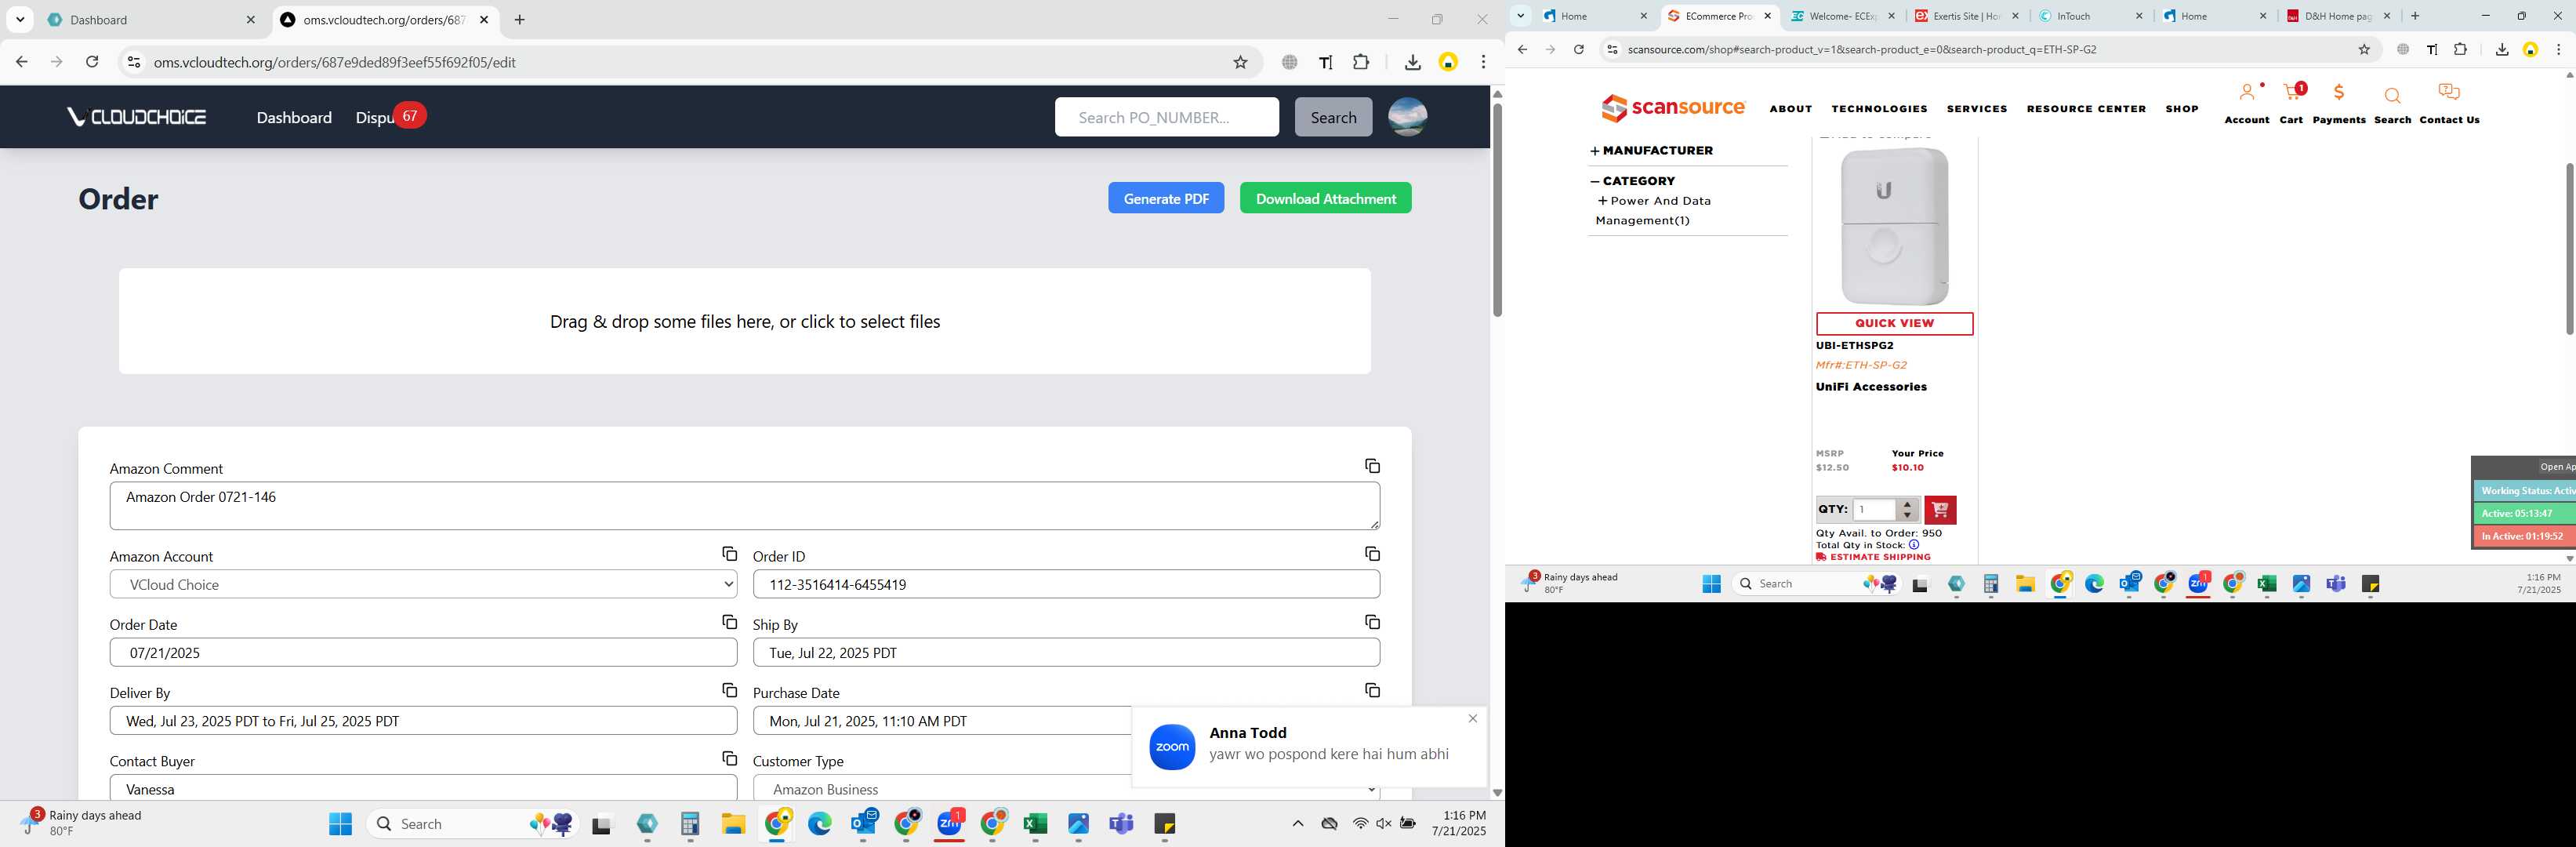Open the RESOURCE CENTER menu on ScanSource
This screenshot has width=2576, height=847.
[x=2086, y=109]
